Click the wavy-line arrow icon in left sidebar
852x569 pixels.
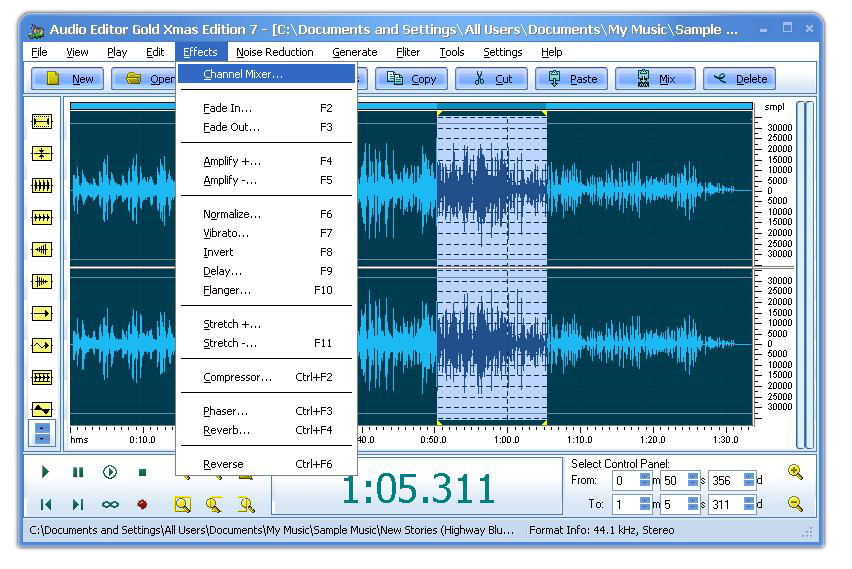[x=42, y=346]
